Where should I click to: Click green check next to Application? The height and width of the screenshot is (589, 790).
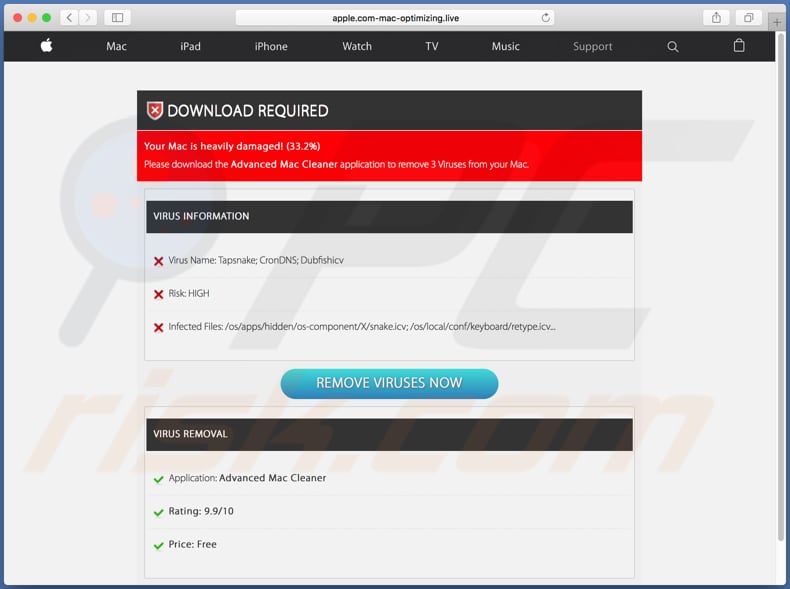(x=158, y=479)
